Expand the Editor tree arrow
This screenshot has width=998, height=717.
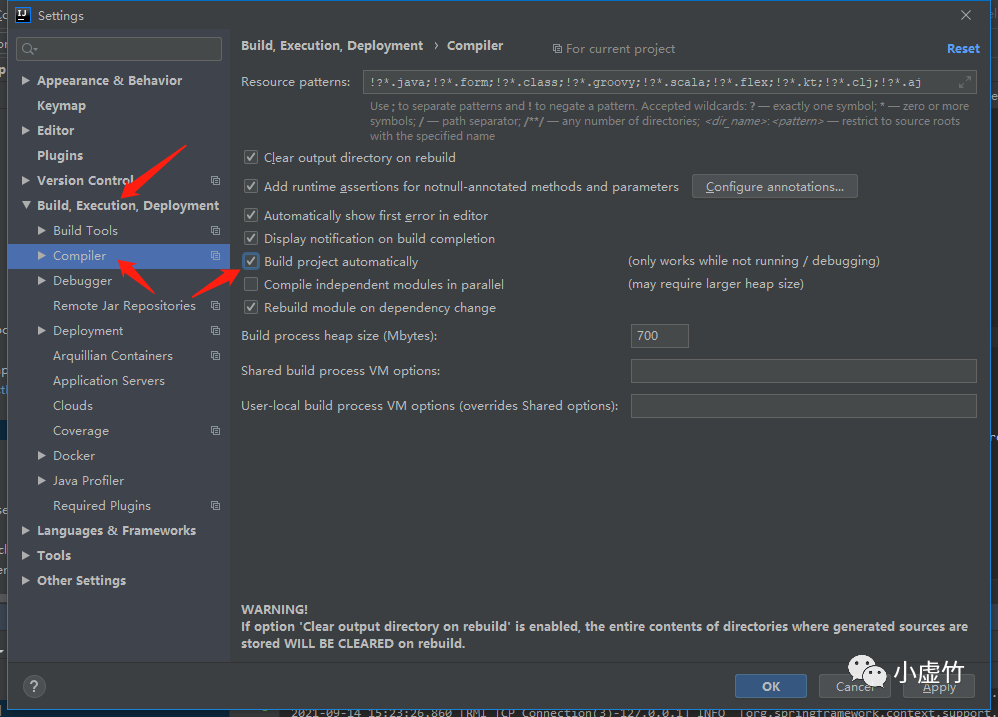click(25, 130)
